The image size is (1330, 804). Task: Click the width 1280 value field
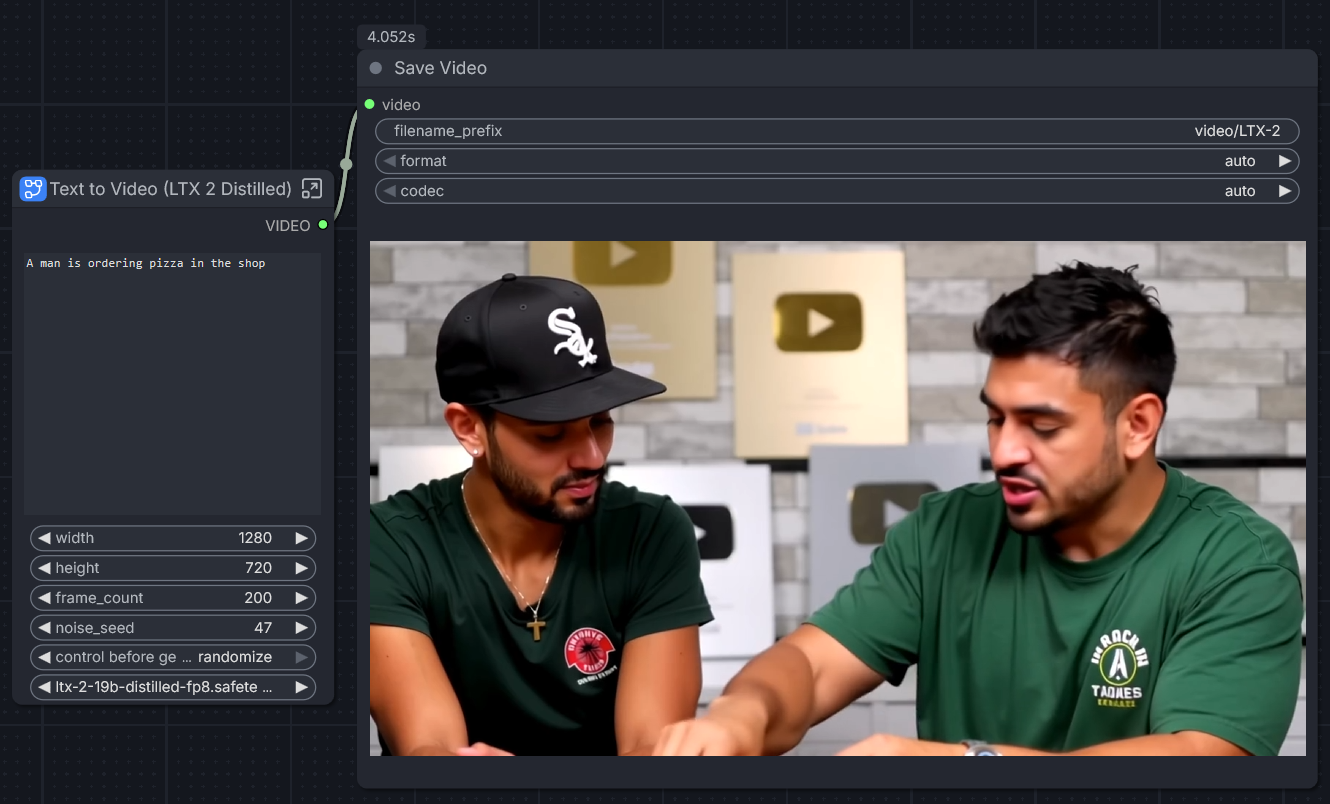tap(173, 538)
